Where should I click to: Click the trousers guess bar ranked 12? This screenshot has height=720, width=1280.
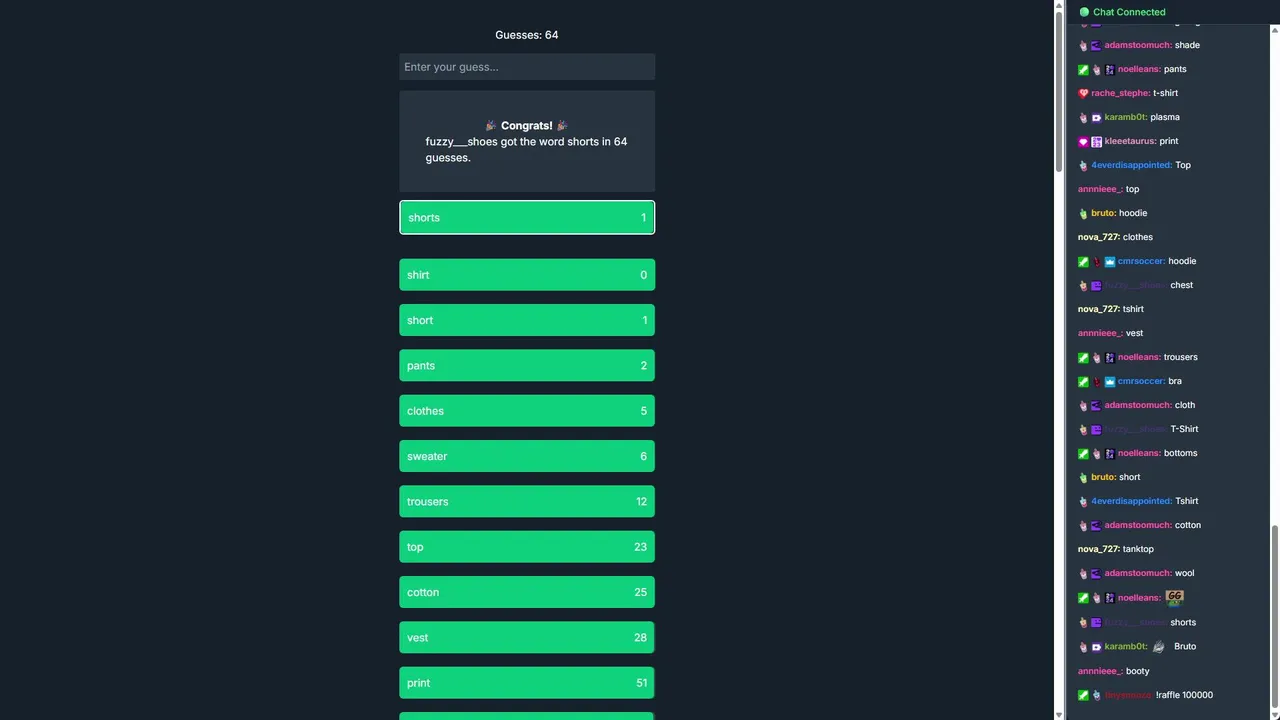tap(527, 502)
